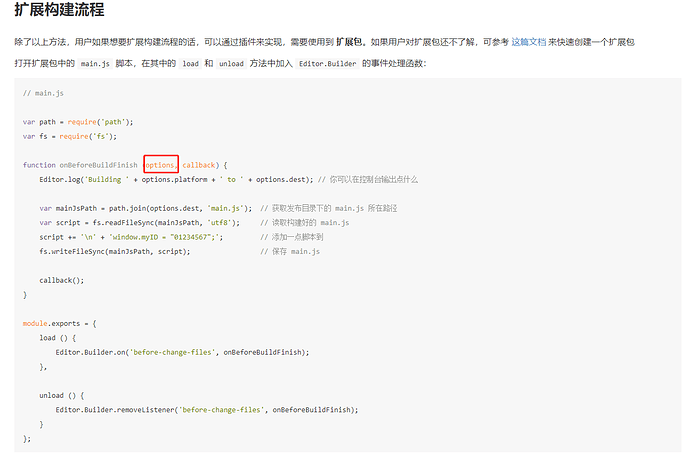690x457 pixels.
Task: Click the inline code main.js
Action: tap(95, 64)
